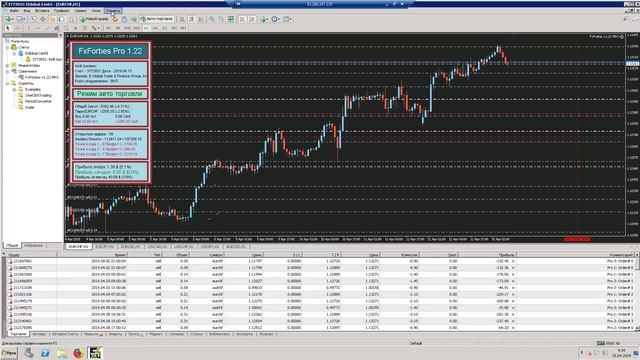This screenshot has height=360, width=640.
Task: Expand the Индикаторы tree node
Action: 7,65
